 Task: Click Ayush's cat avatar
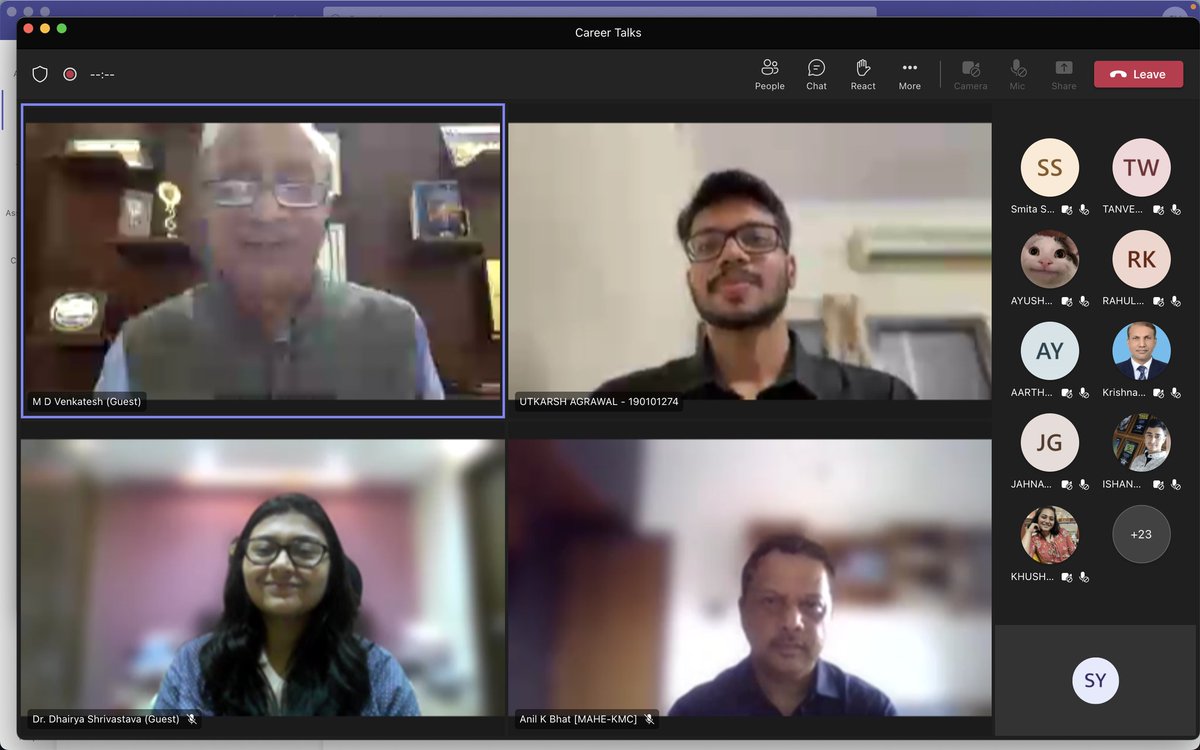(1049, 259)
